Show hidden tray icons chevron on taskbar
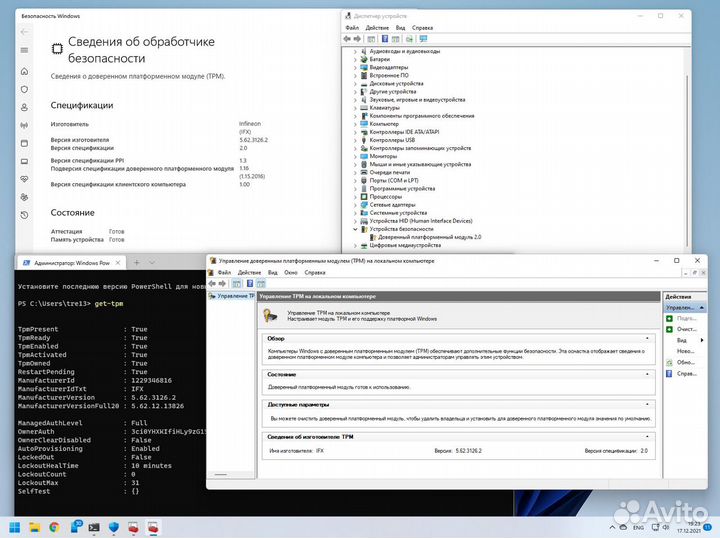 [x=612, y=527]
